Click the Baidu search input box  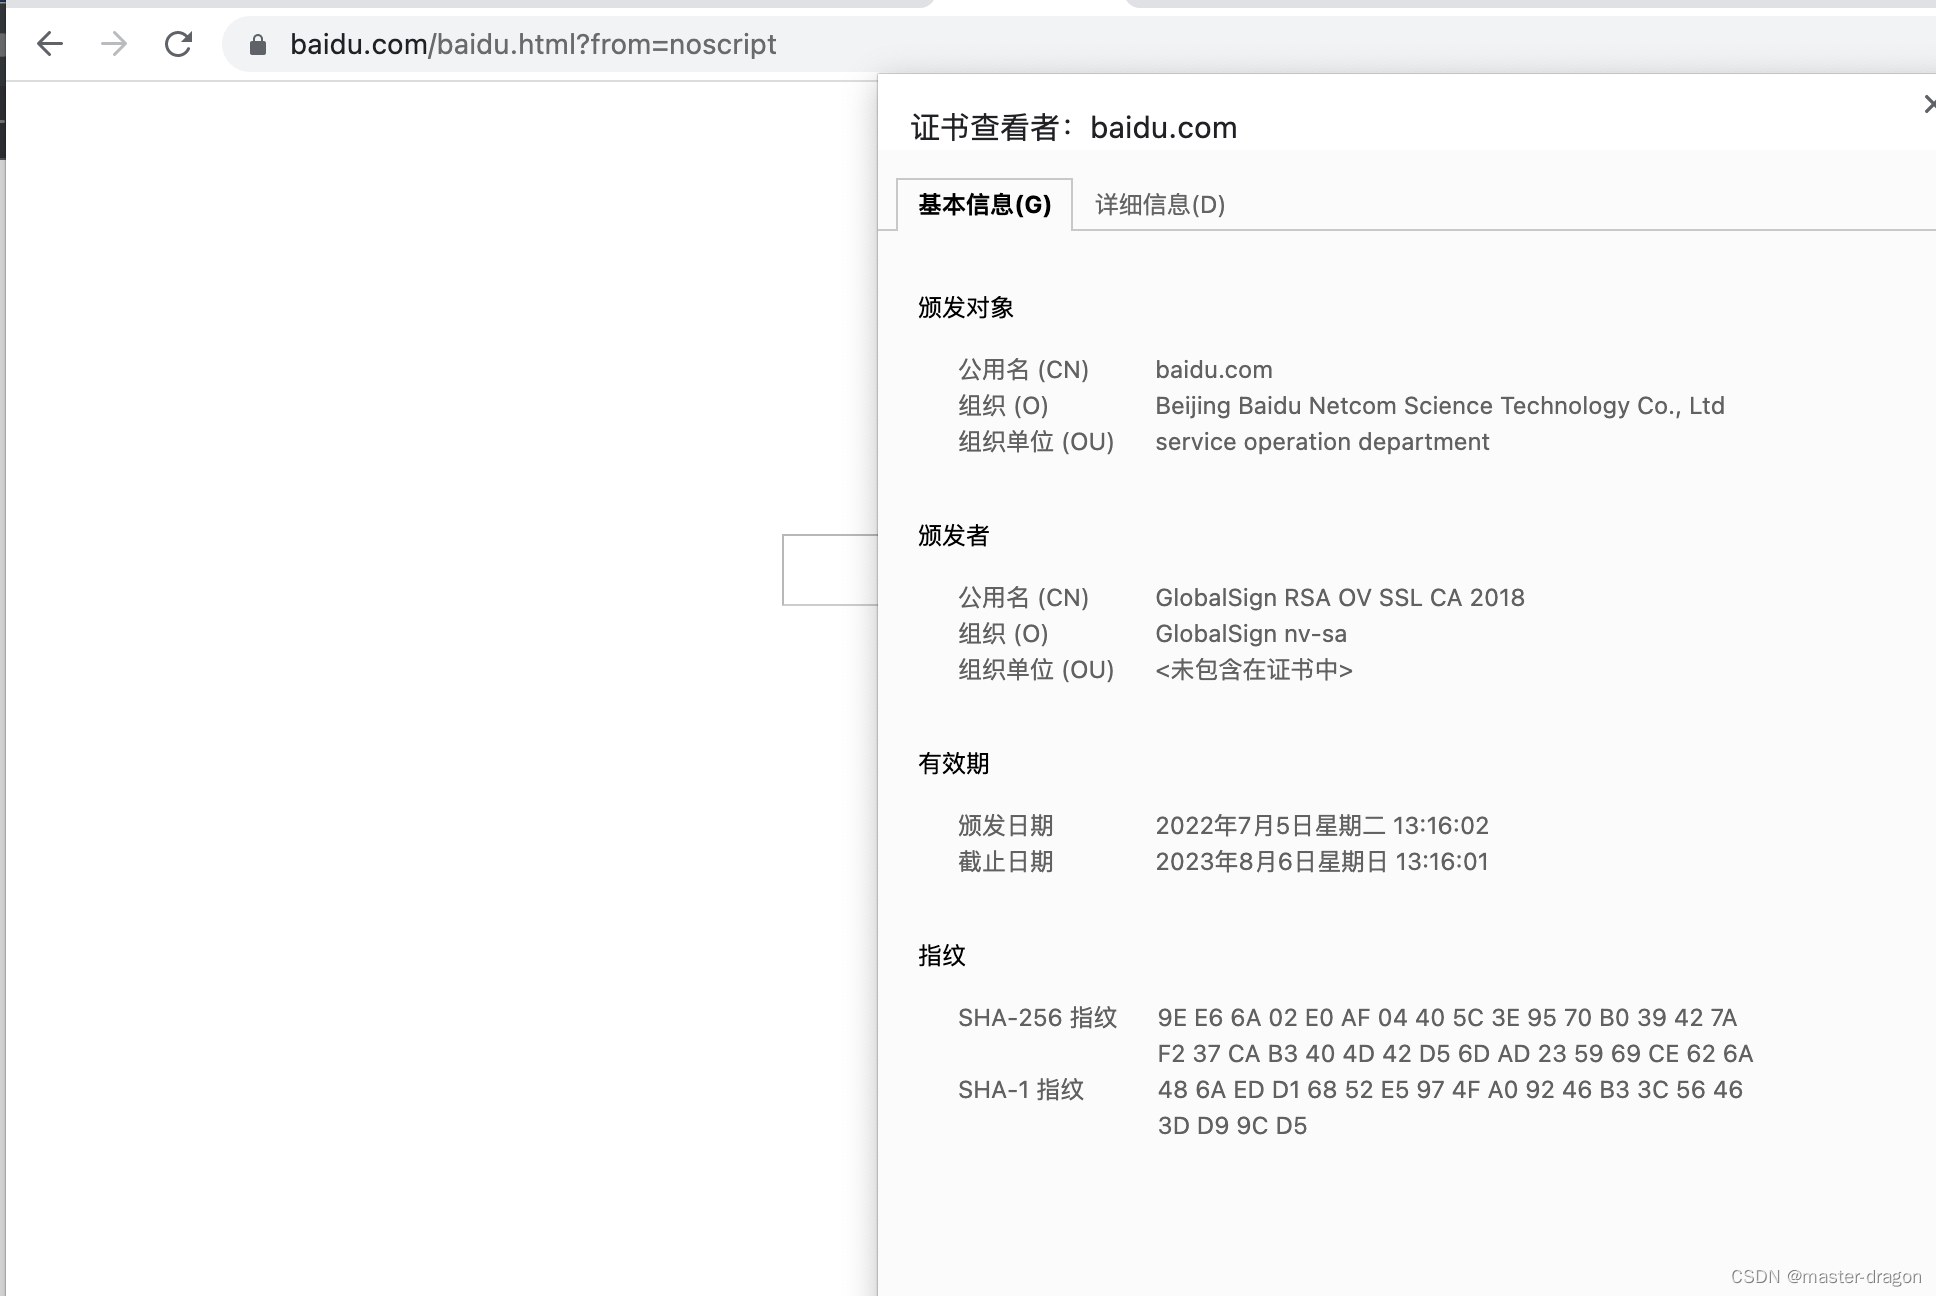(x=830, y=570)
